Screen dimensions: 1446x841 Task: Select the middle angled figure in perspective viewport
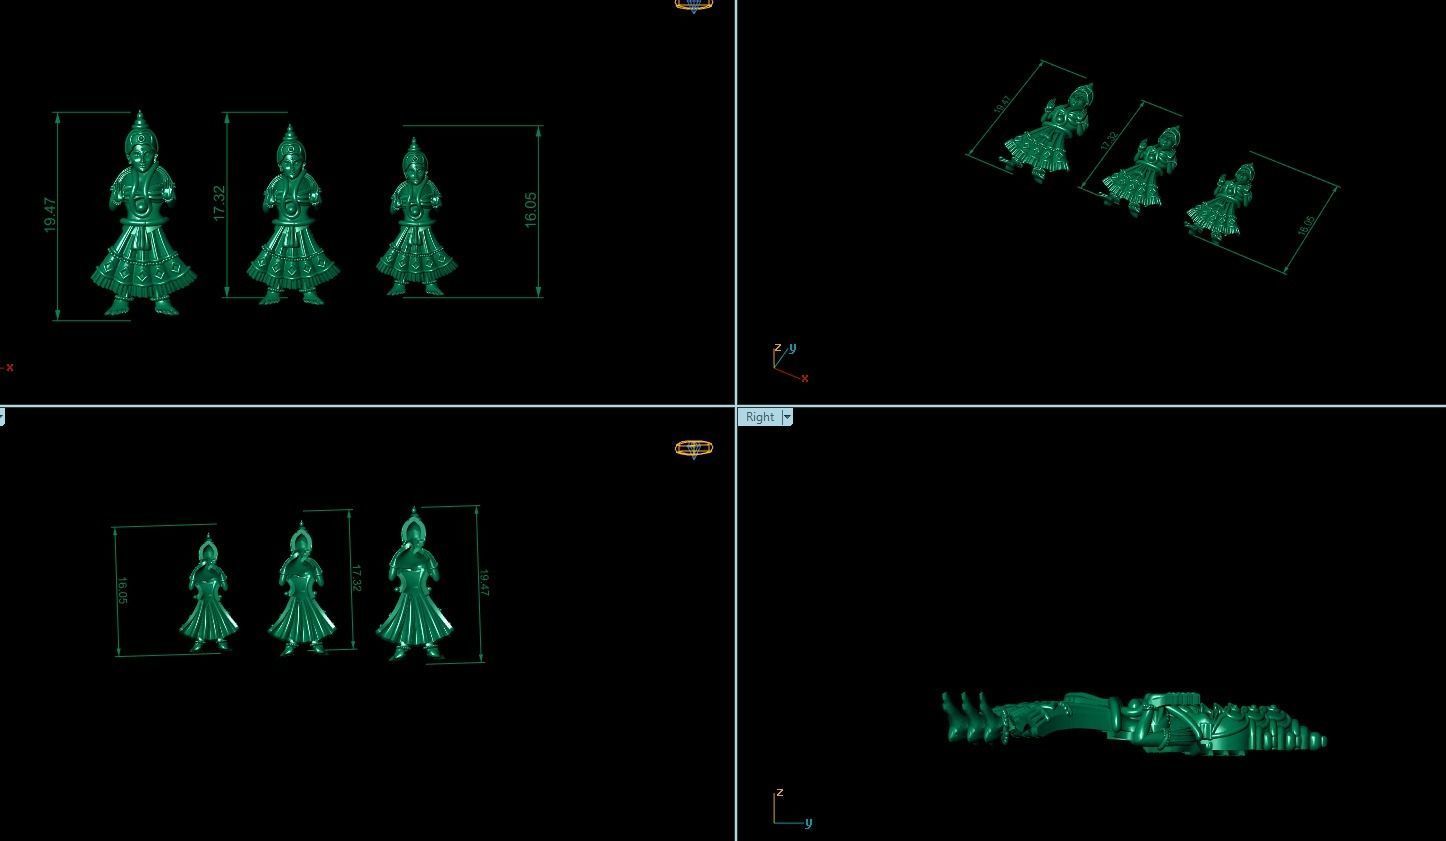(1142, 171)
